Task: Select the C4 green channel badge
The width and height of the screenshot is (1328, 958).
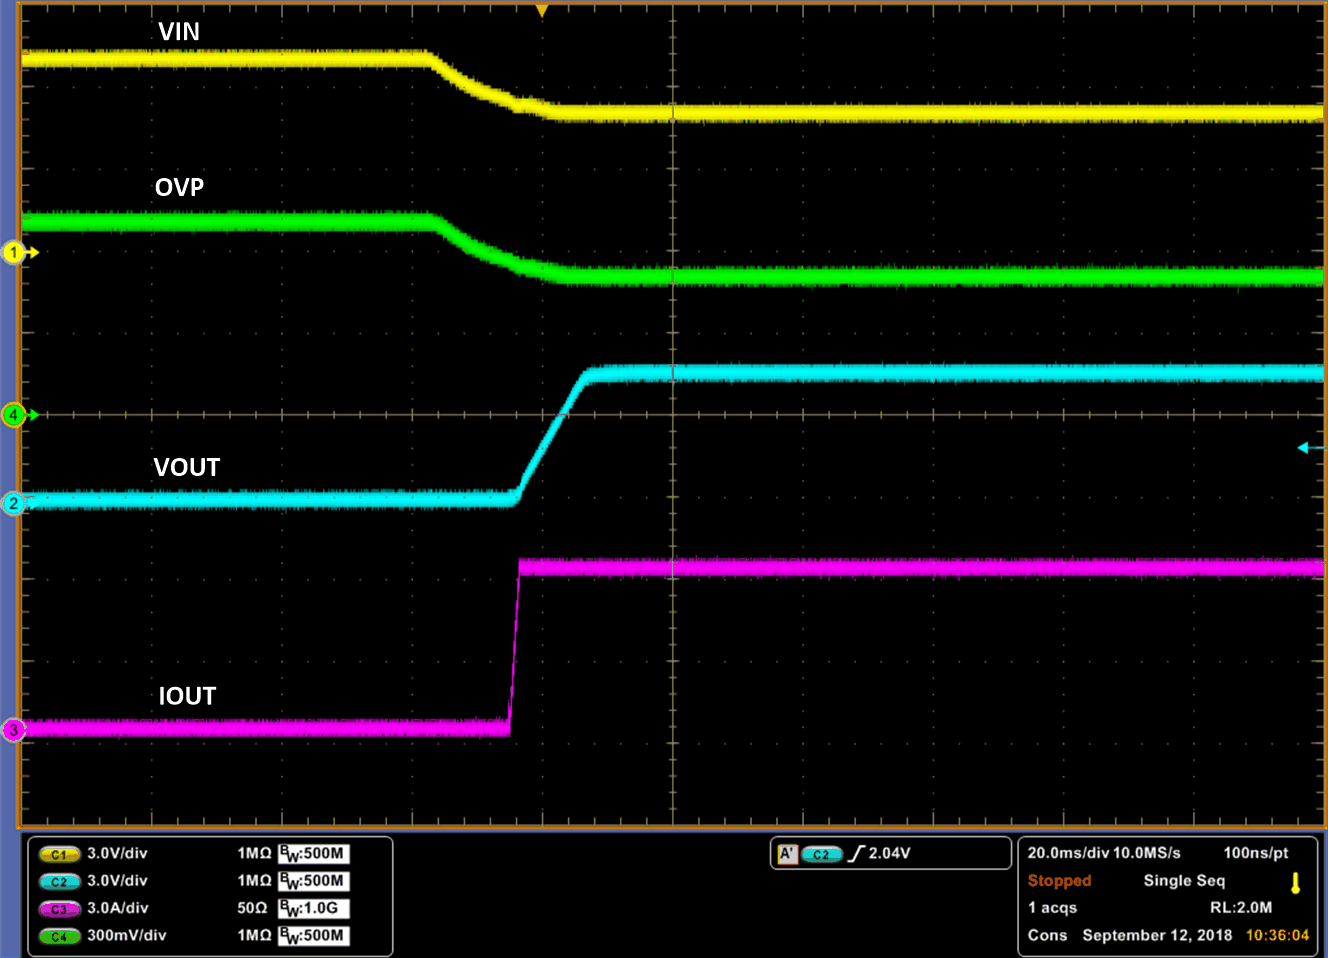Action: point(59,936)
